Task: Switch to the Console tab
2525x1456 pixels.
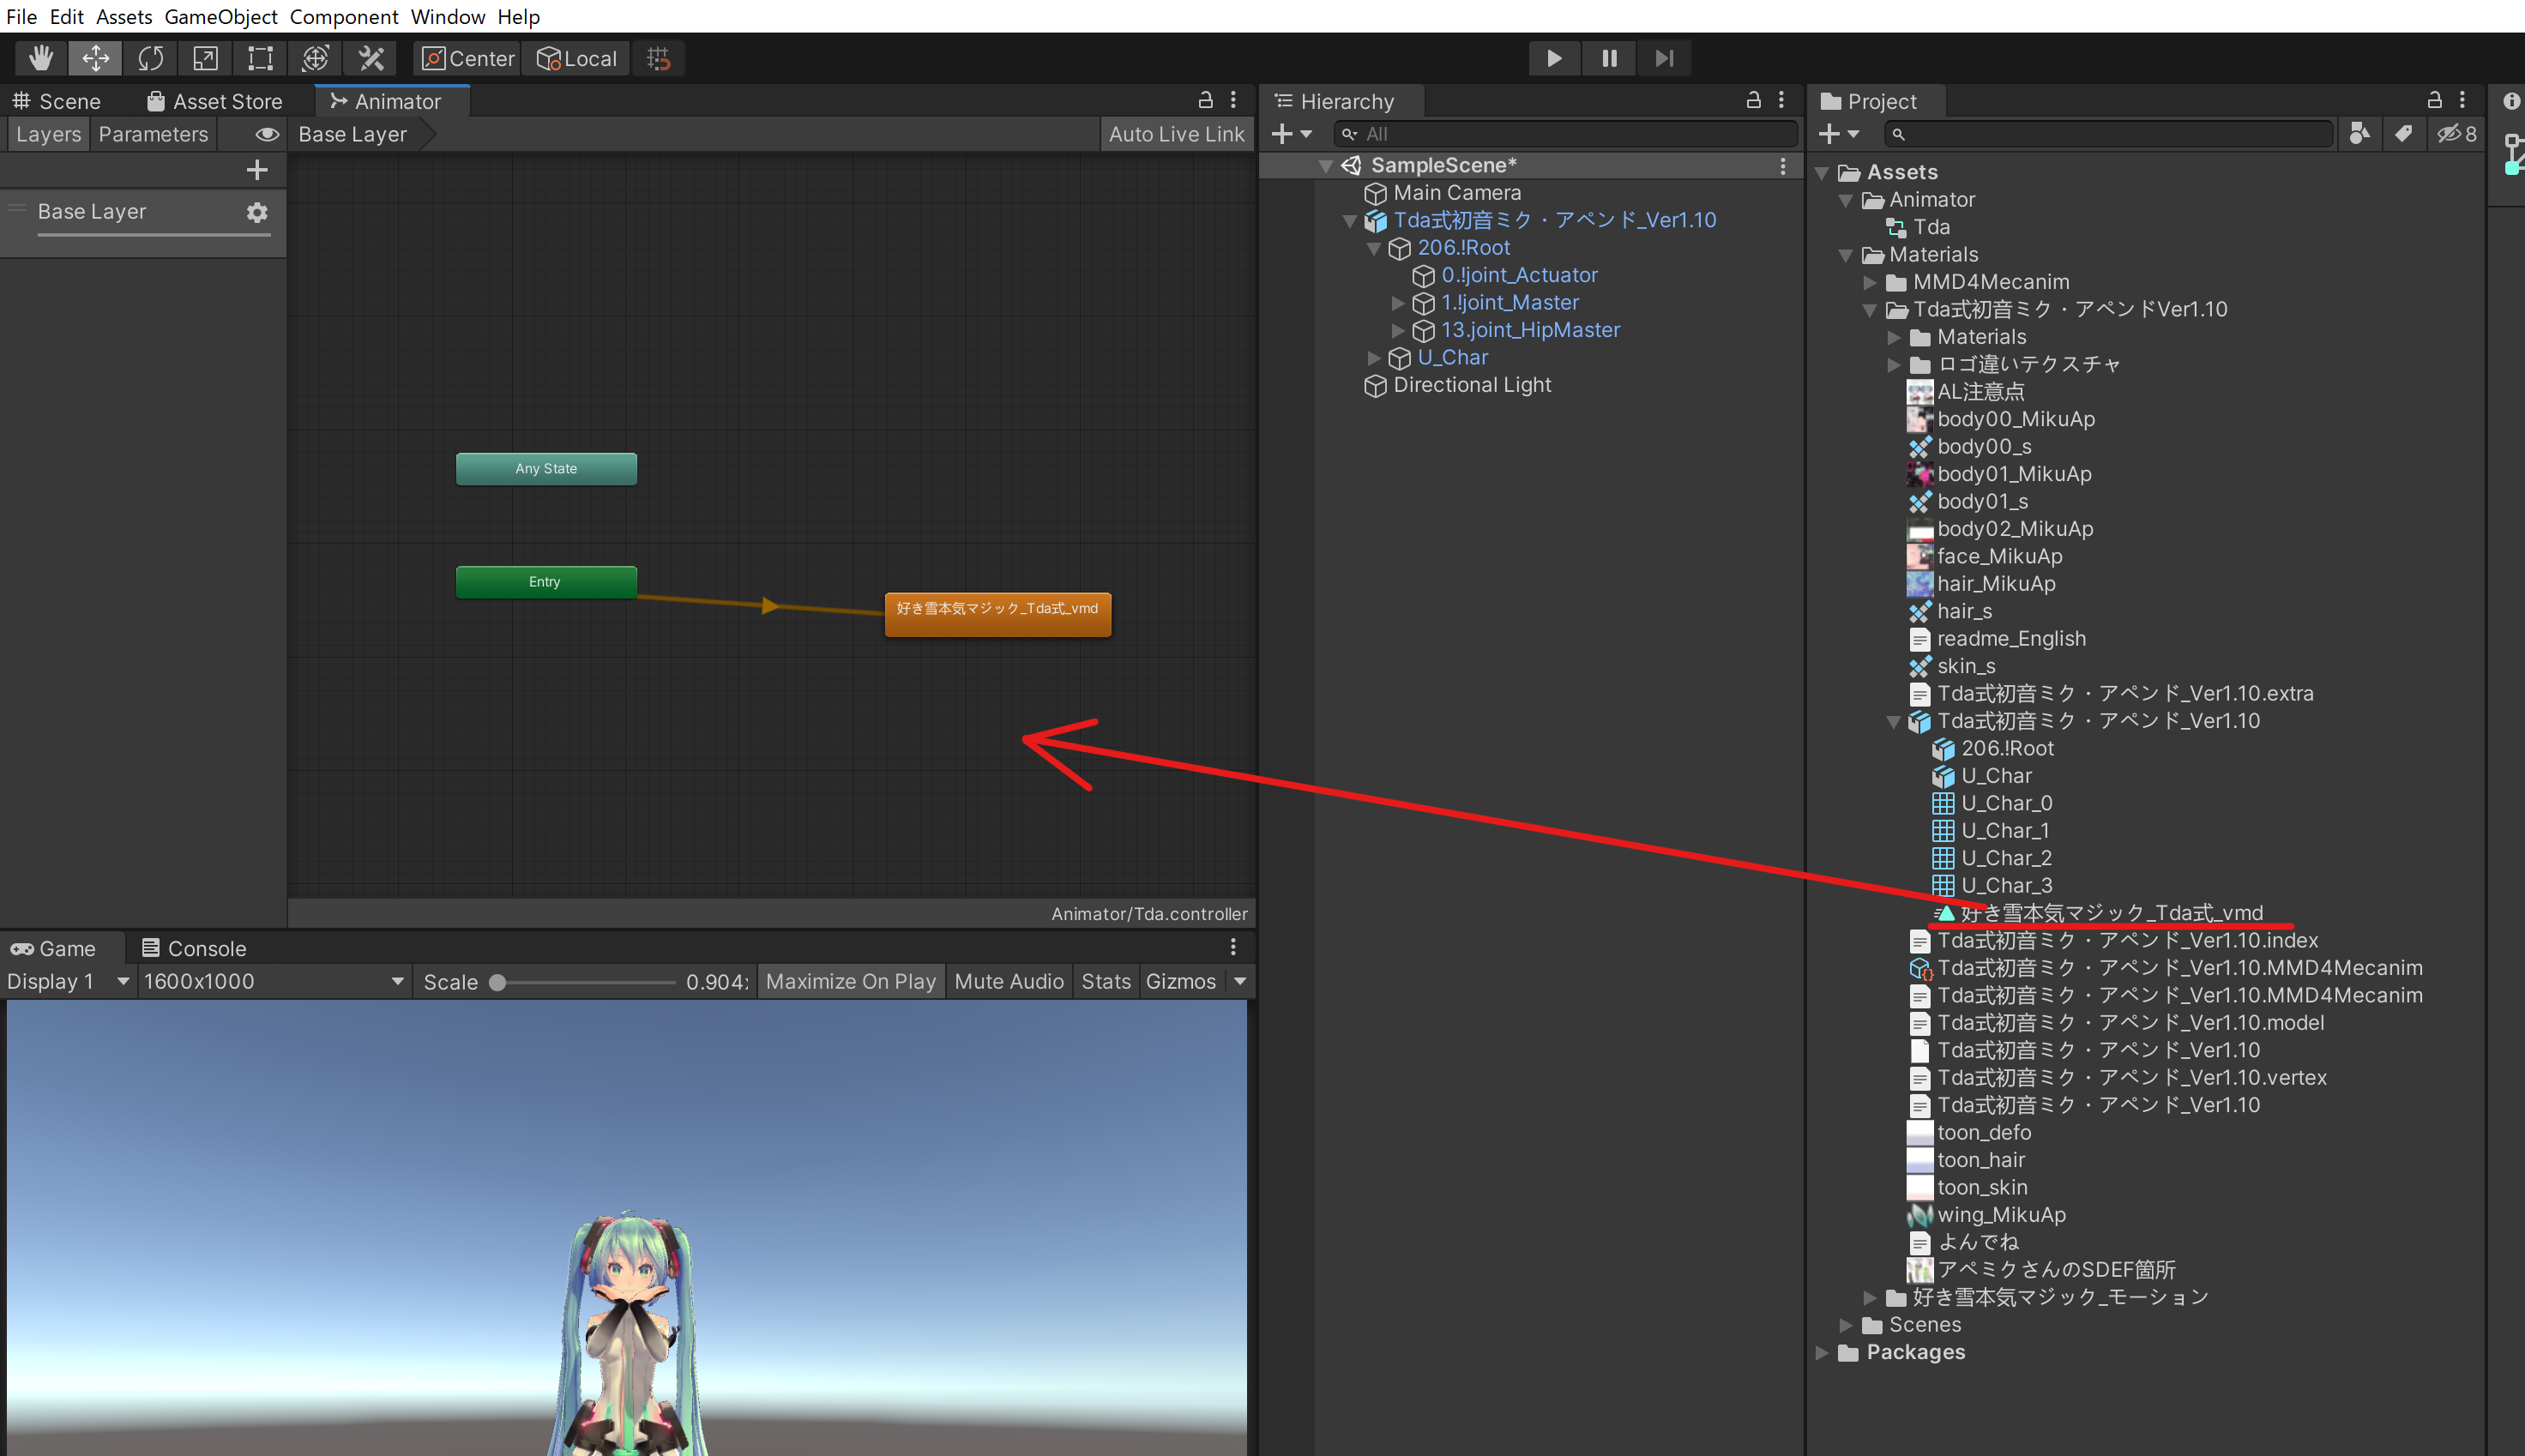Action: (195, 948)
